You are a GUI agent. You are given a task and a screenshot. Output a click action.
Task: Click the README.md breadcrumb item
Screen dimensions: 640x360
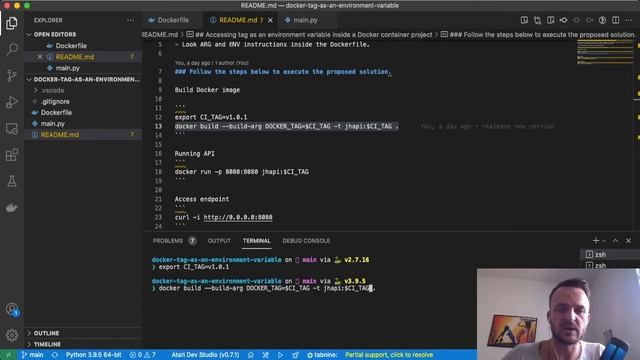pyautogui.click(x=160, y=35)
